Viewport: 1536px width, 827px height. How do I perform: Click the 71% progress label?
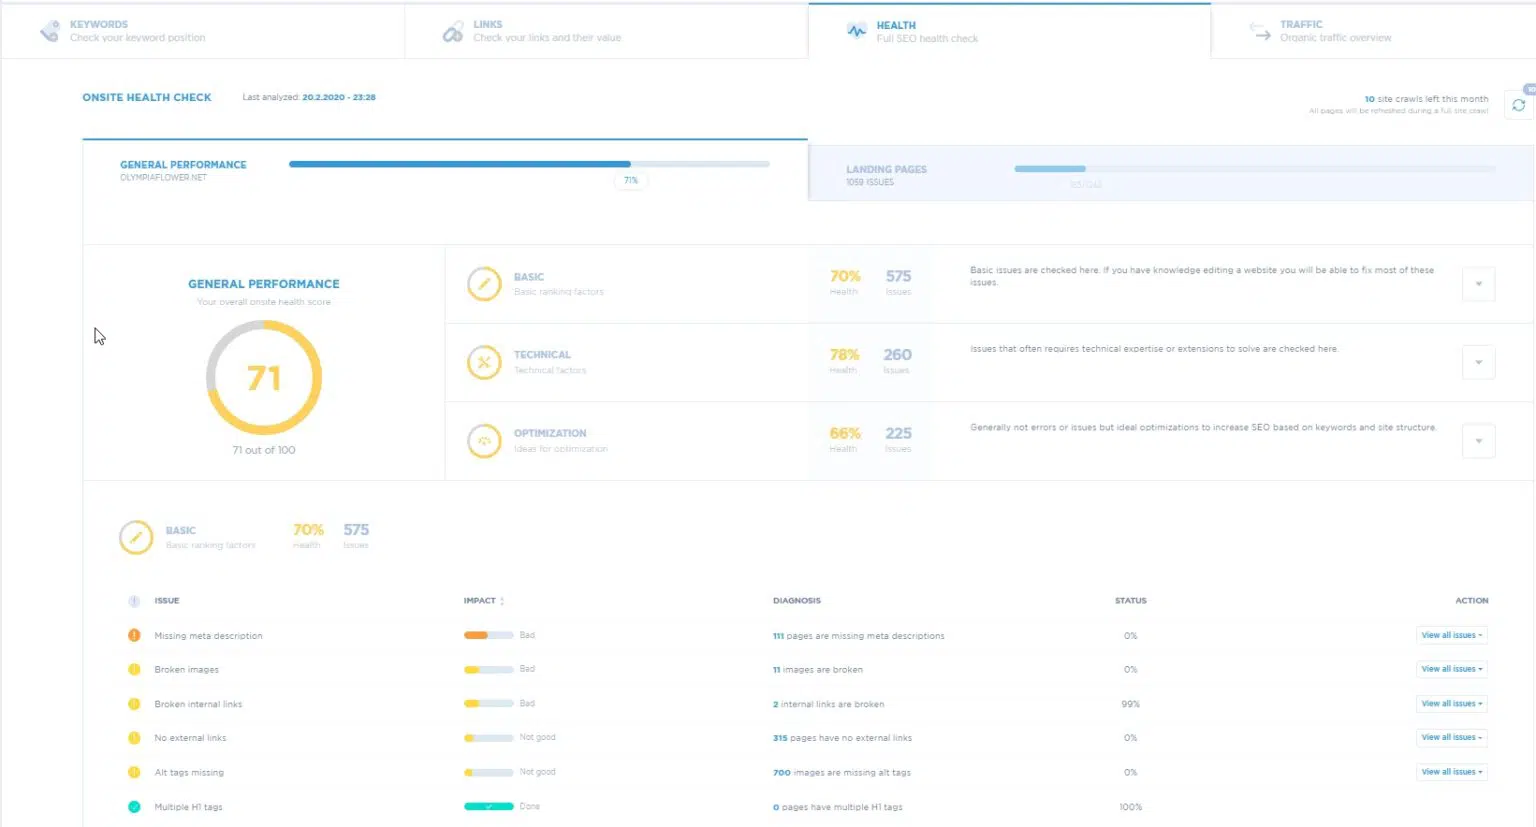click(x=631, y=181)
